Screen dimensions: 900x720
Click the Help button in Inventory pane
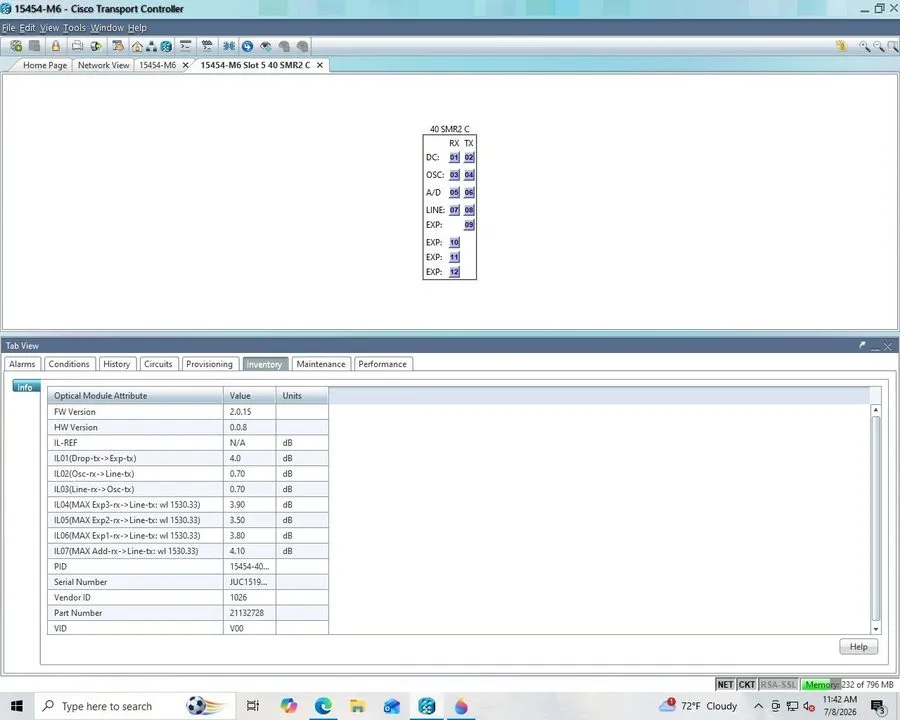coord(859,647)
